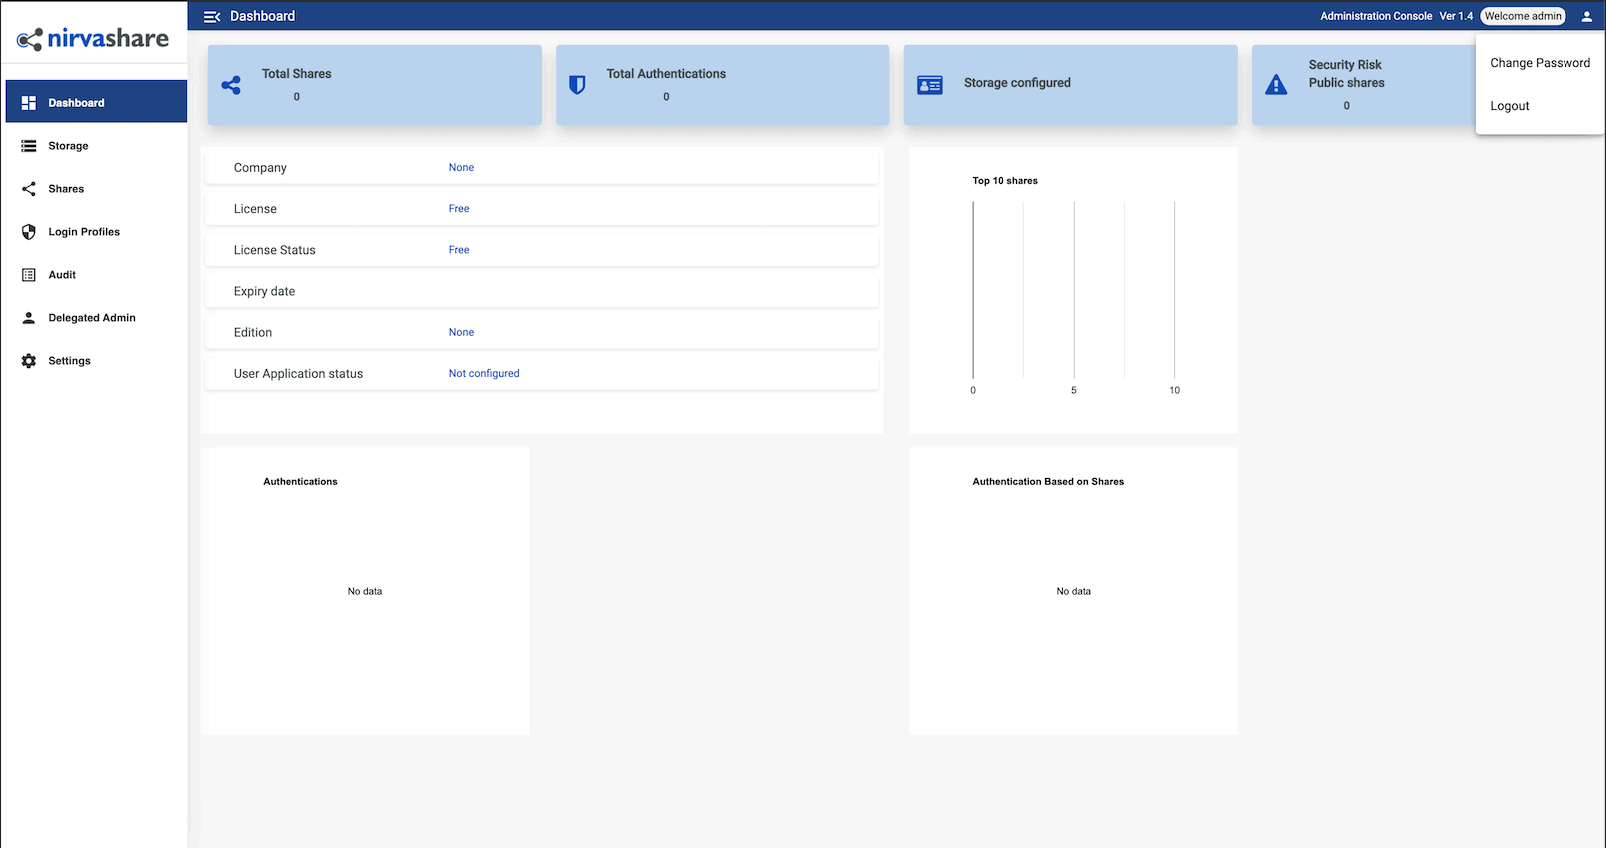Open the Storage page from sidebar

click(x=68, y=146)
